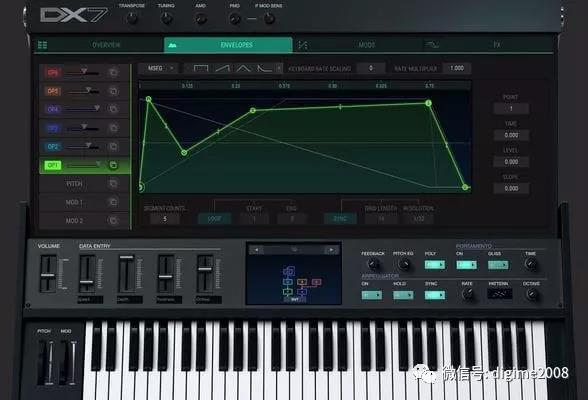Click the VOLUME slider
Image resolution: width=588 pixels, height=400 pixels.
click(48, 274)
